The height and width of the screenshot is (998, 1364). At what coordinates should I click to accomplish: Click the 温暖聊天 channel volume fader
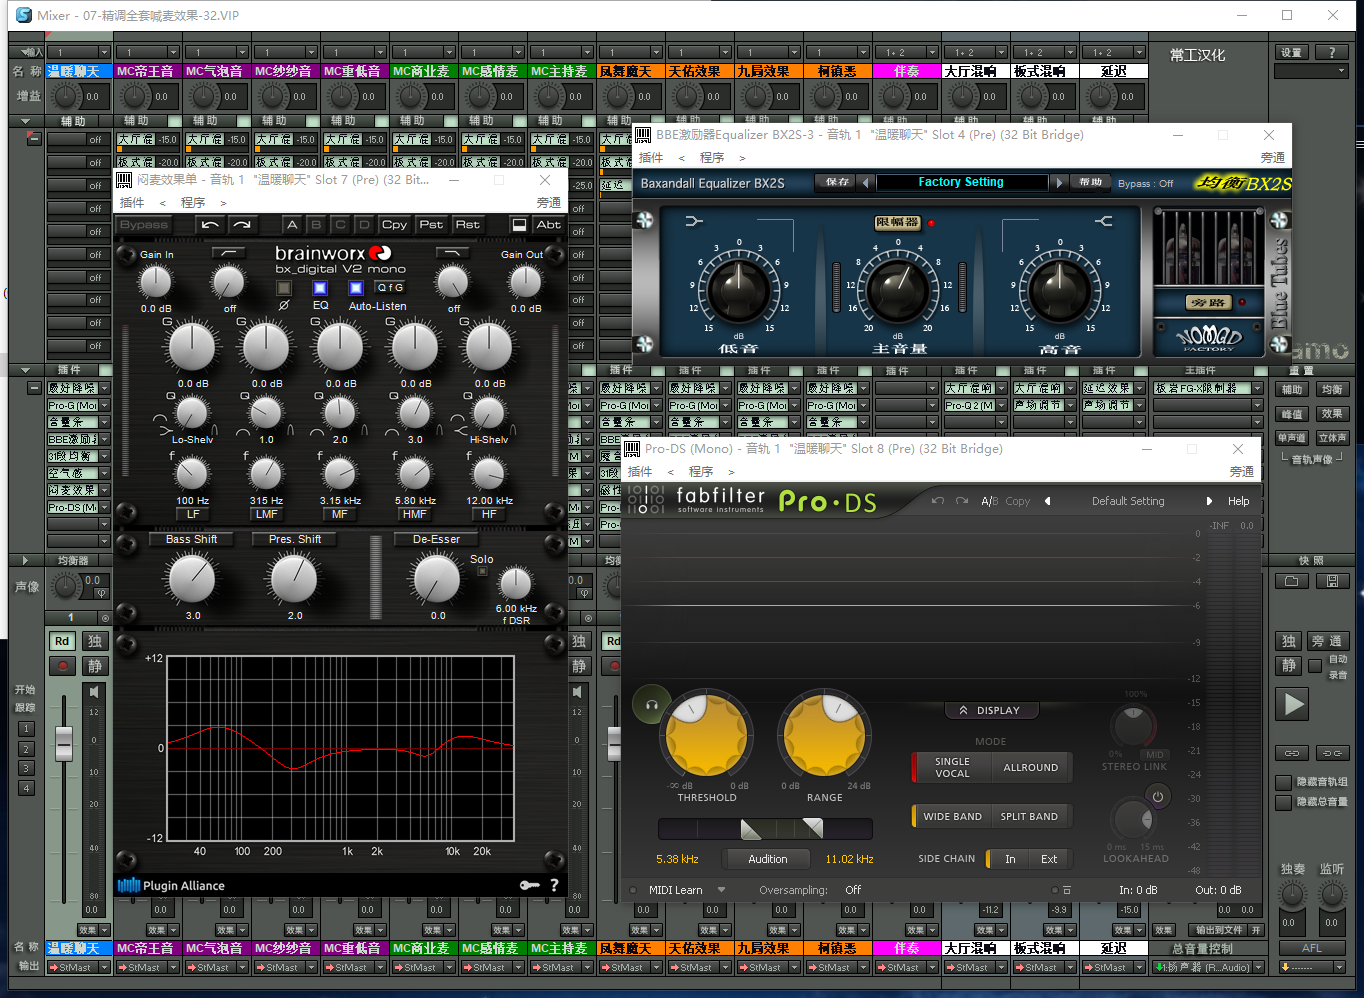(x=64, y=743)
